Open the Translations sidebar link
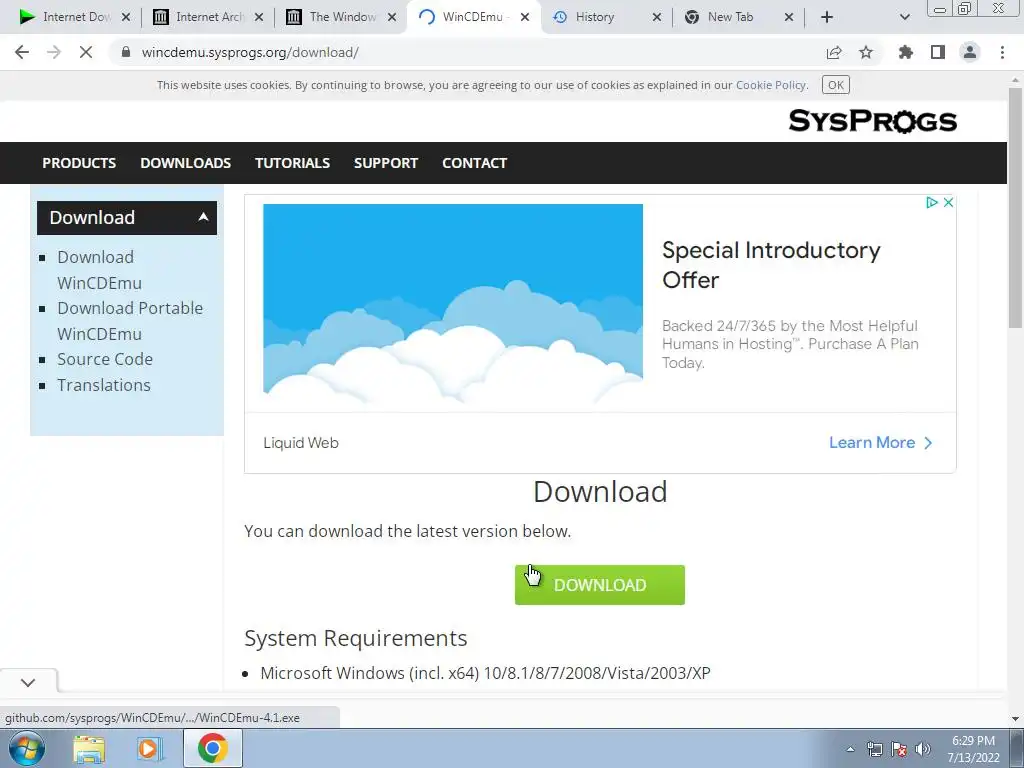1024x768 pixels. click(x=104, y=385)
